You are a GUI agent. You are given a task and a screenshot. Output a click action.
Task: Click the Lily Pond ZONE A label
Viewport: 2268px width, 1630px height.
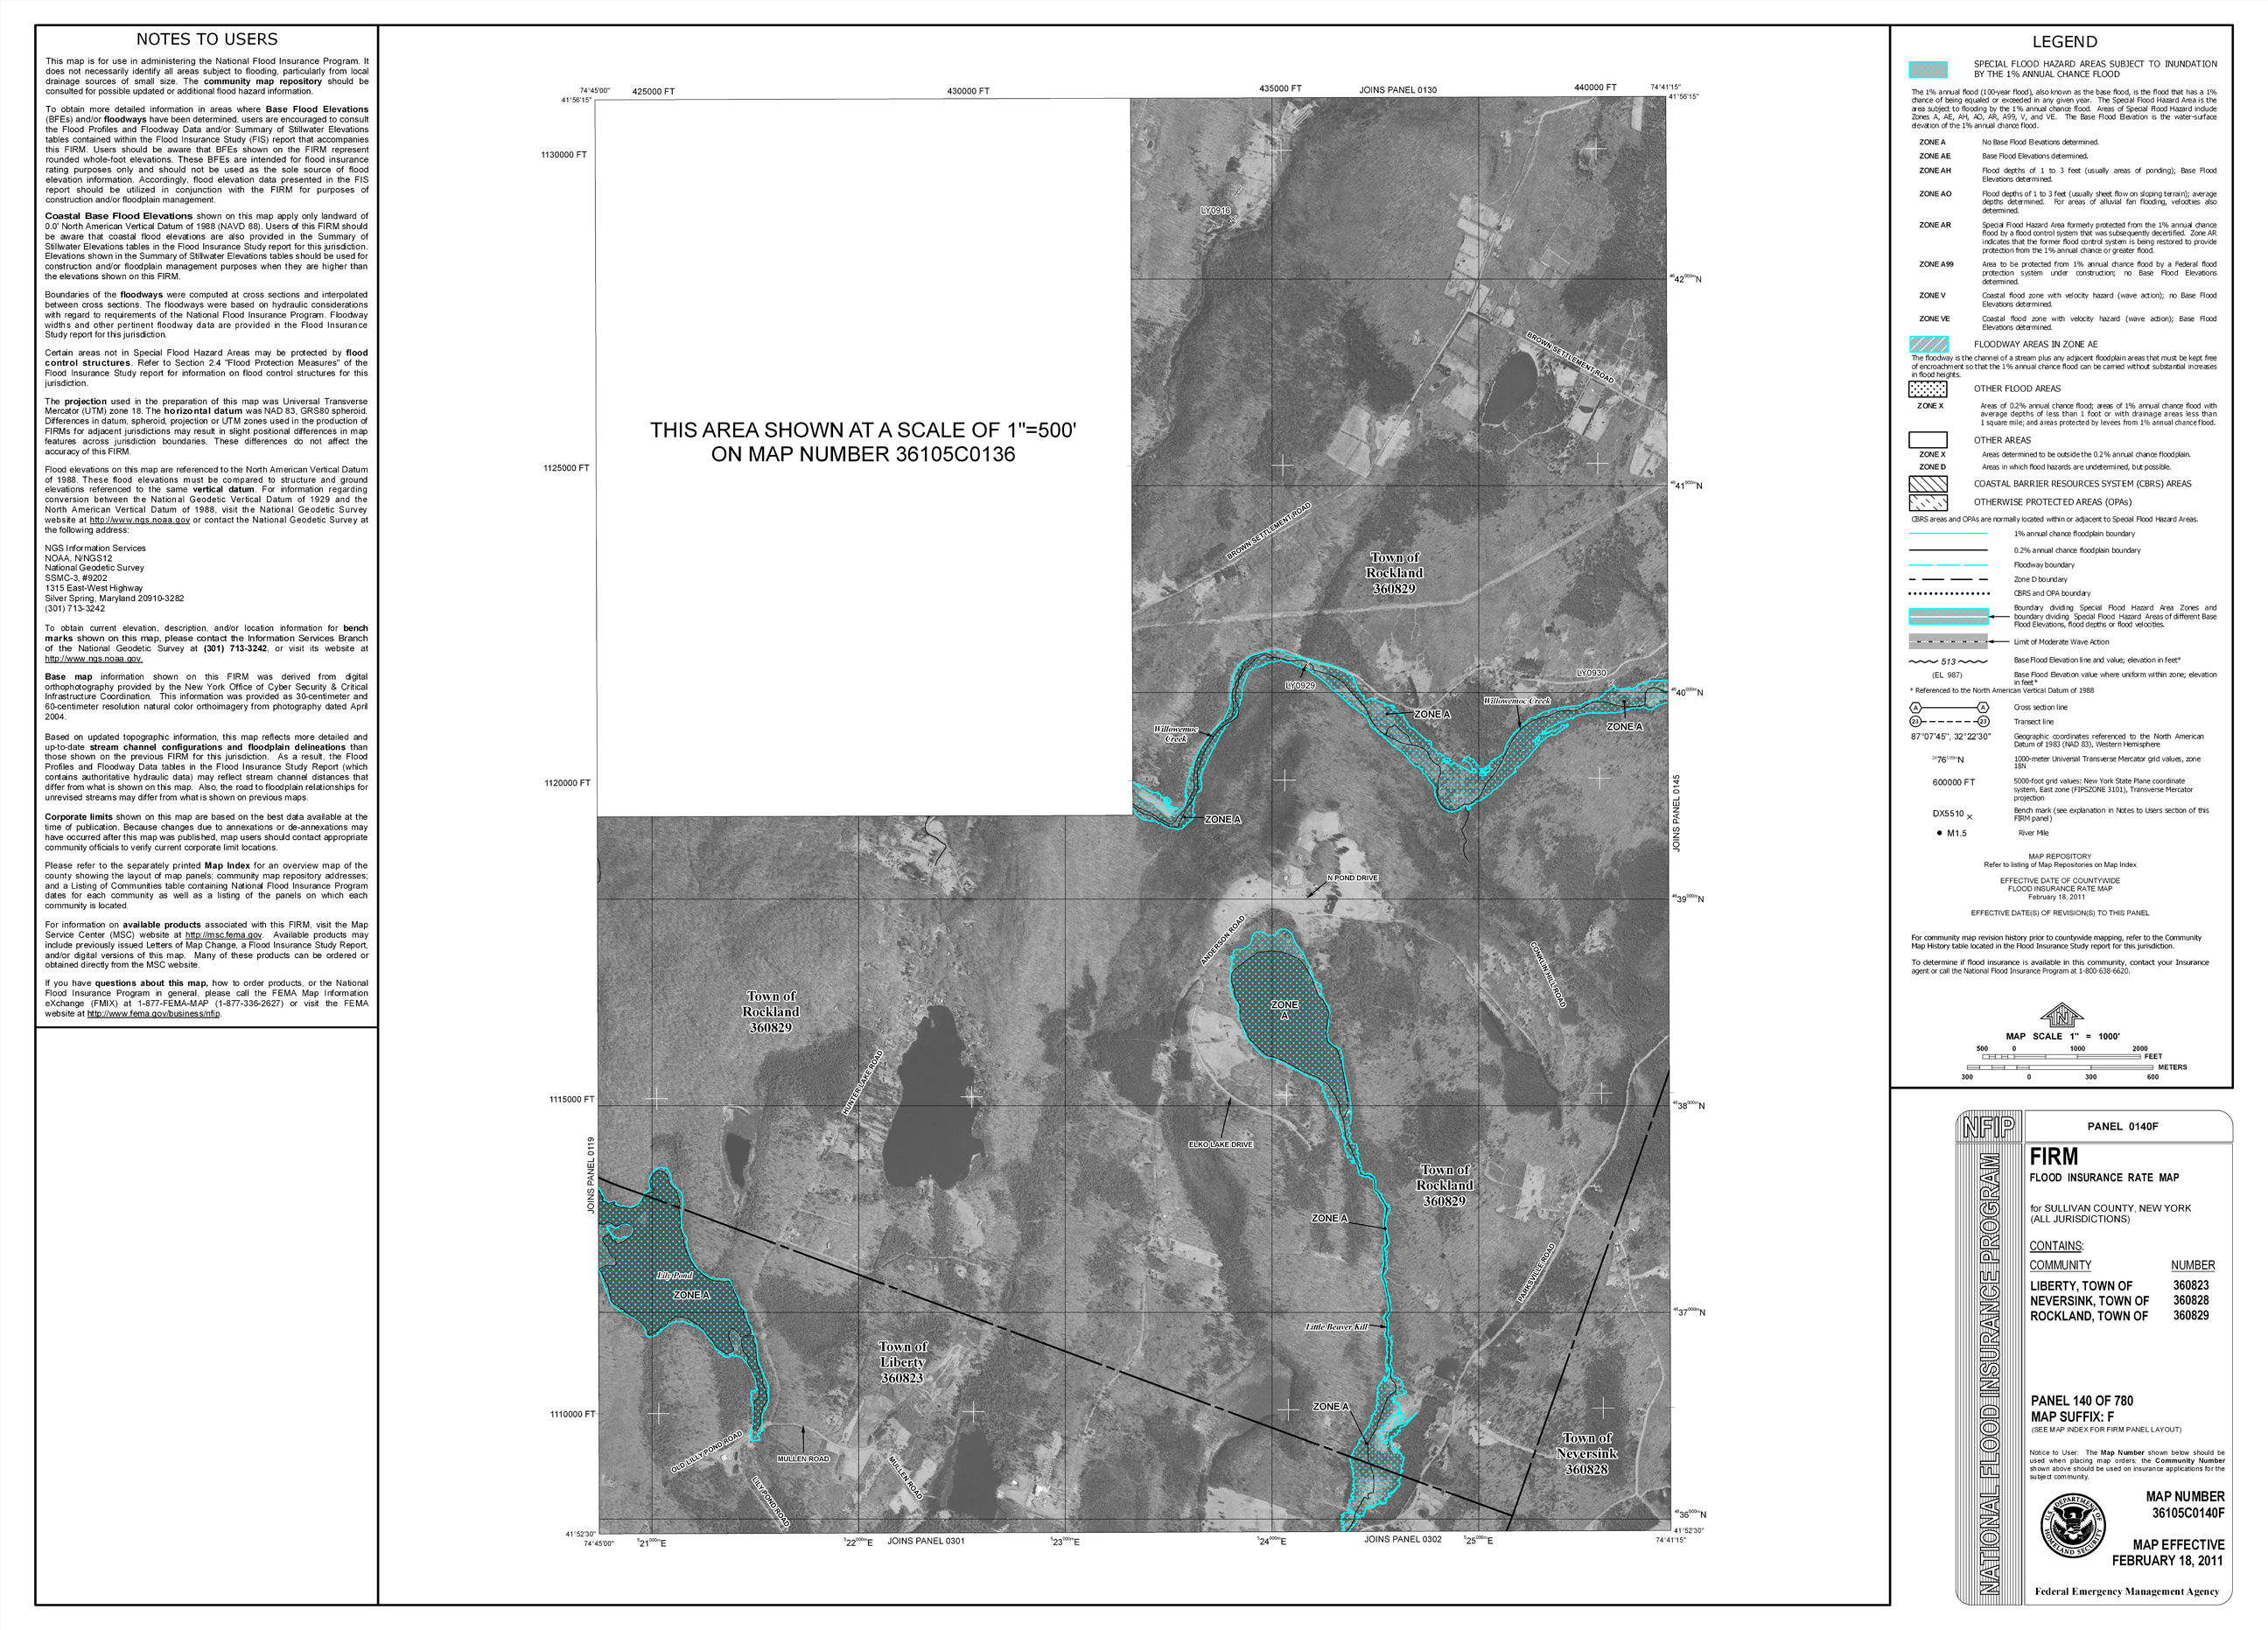(x=690, y=1295)
